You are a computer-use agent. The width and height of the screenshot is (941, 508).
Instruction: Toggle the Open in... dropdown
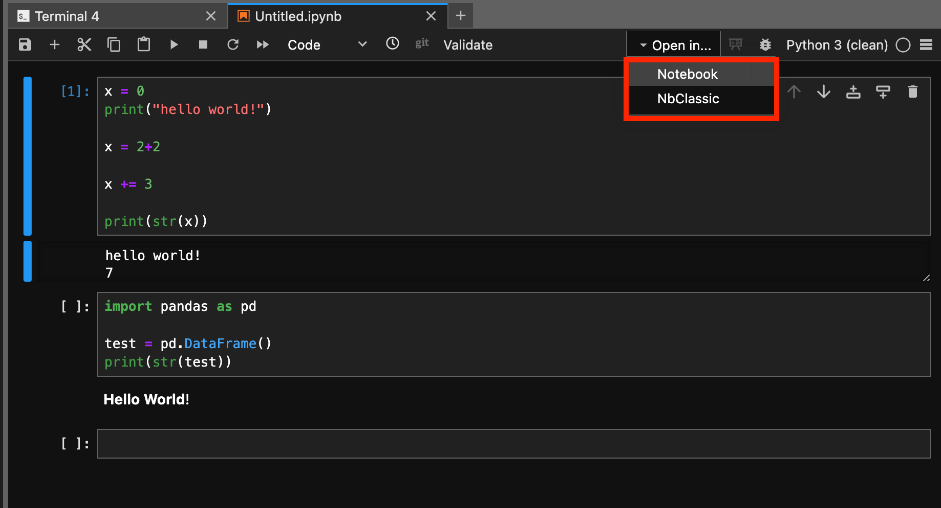tap(675, 46)
